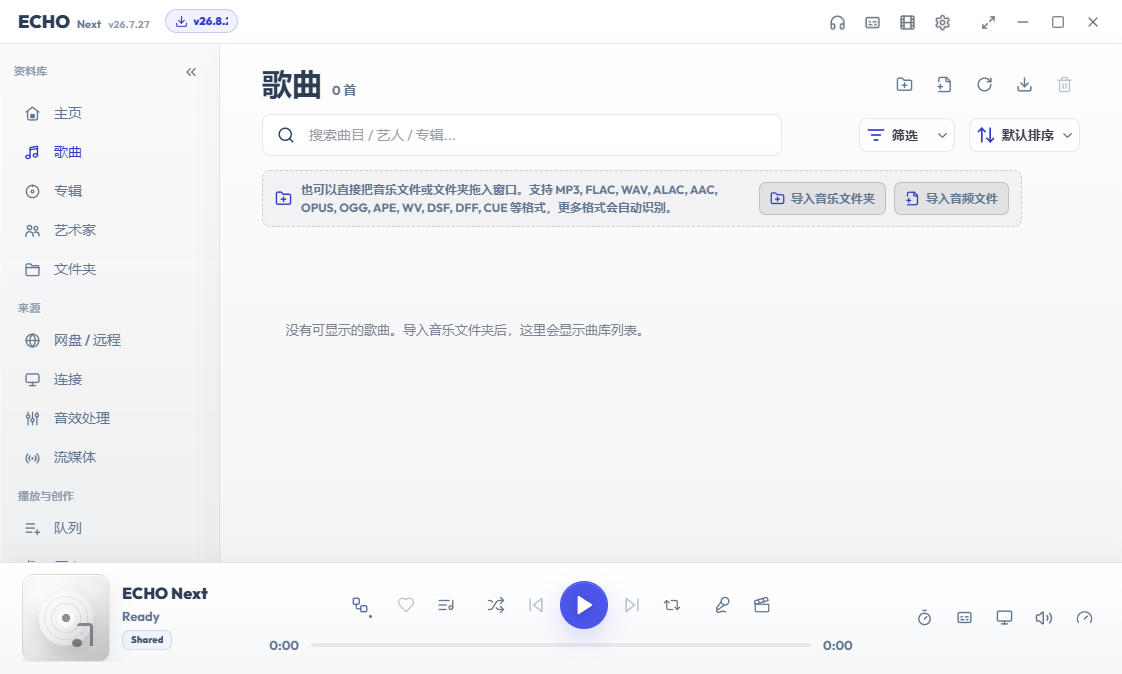The image size is (1122, 674).
Task: Click the playback progress bar
Action: click(561, 645)
